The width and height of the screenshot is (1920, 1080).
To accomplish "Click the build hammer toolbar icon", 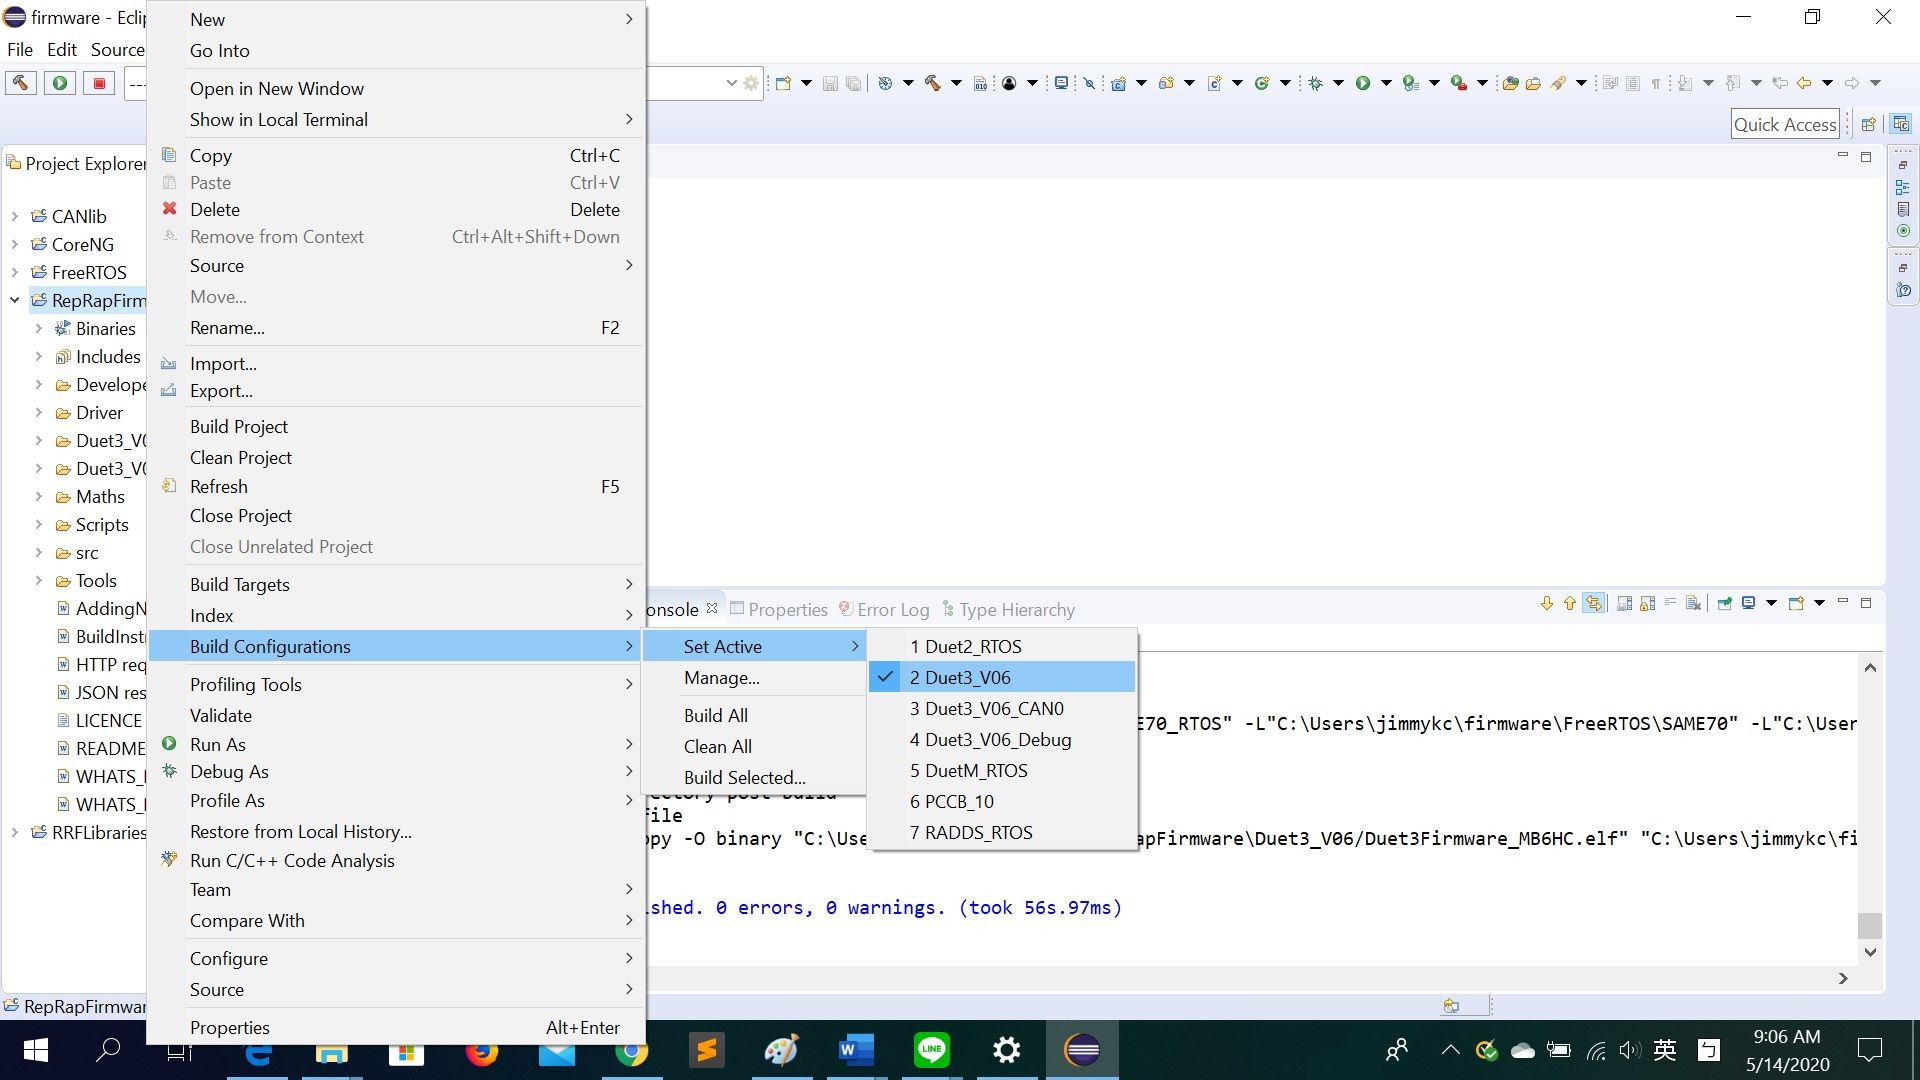I will click(933, 84).
